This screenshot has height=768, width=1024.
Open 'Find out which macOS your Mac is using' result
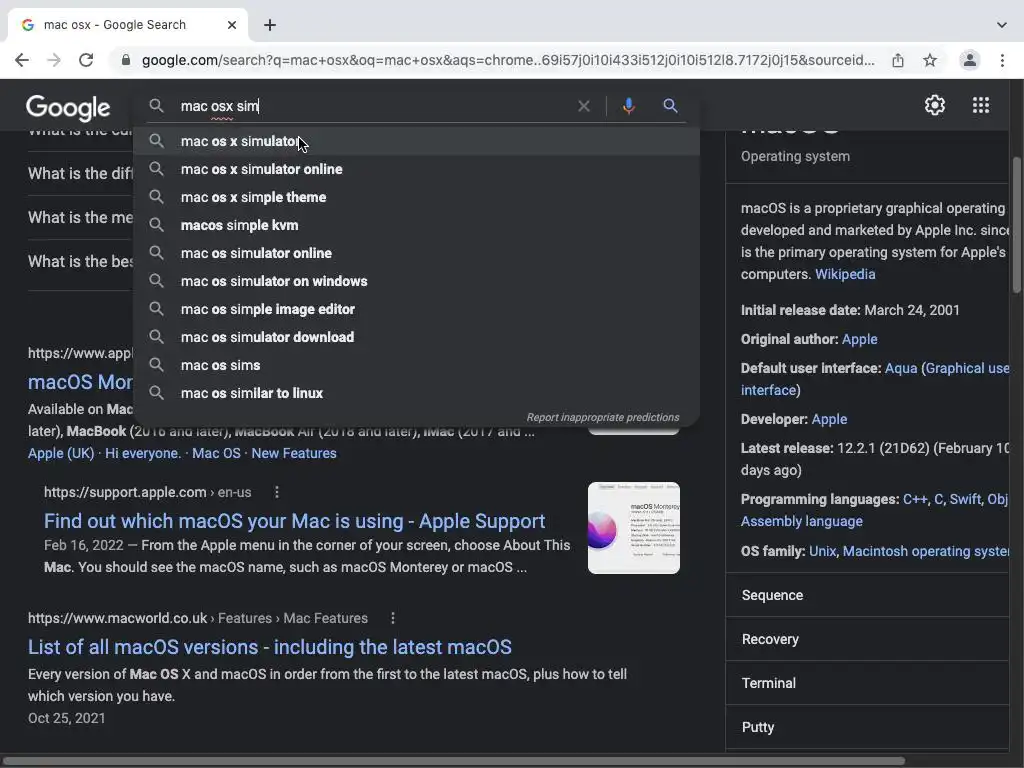(295, 521)
